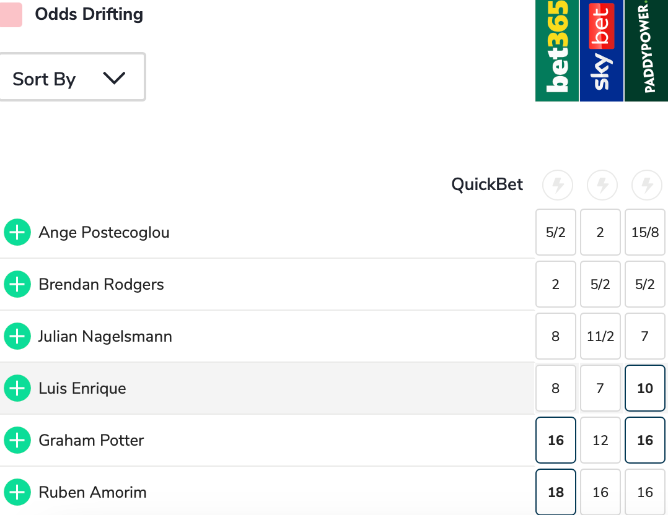Add Julian Nagelsmann using the plus icon

click(17, 337)
